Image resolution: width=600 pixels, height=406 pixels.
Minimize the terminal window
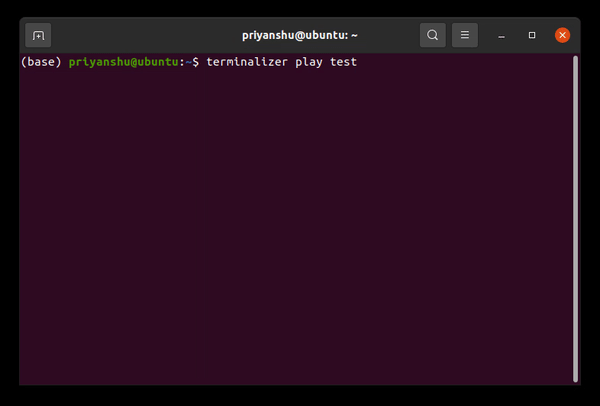[502, 35]
